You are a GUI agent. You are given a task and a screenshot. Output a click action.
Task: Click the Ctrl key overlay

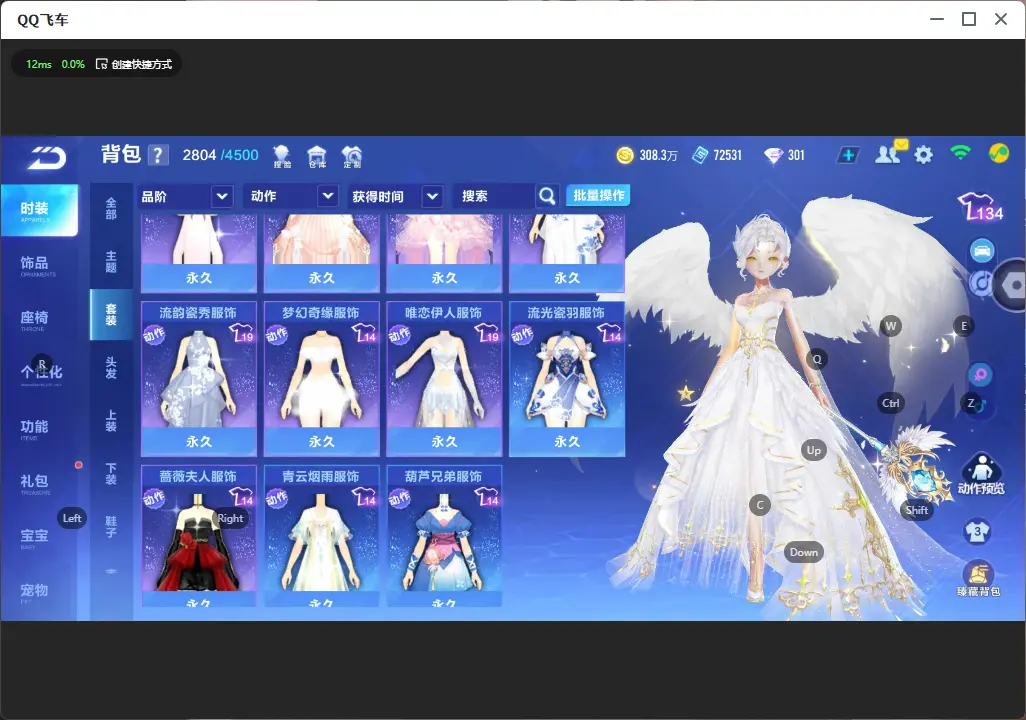pos(891,403)
